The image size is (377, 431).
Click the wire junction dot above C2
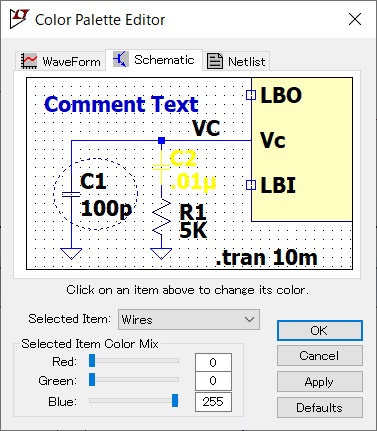(x=162, y=141)
